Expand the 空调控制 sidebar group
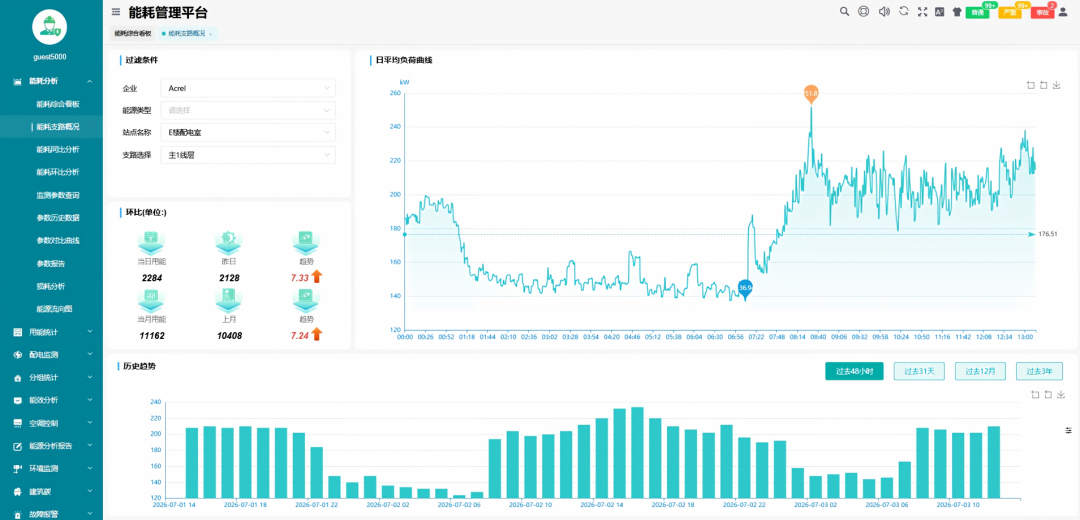Viewport: 1080px width, 520px height. click(x=52, y=423)
